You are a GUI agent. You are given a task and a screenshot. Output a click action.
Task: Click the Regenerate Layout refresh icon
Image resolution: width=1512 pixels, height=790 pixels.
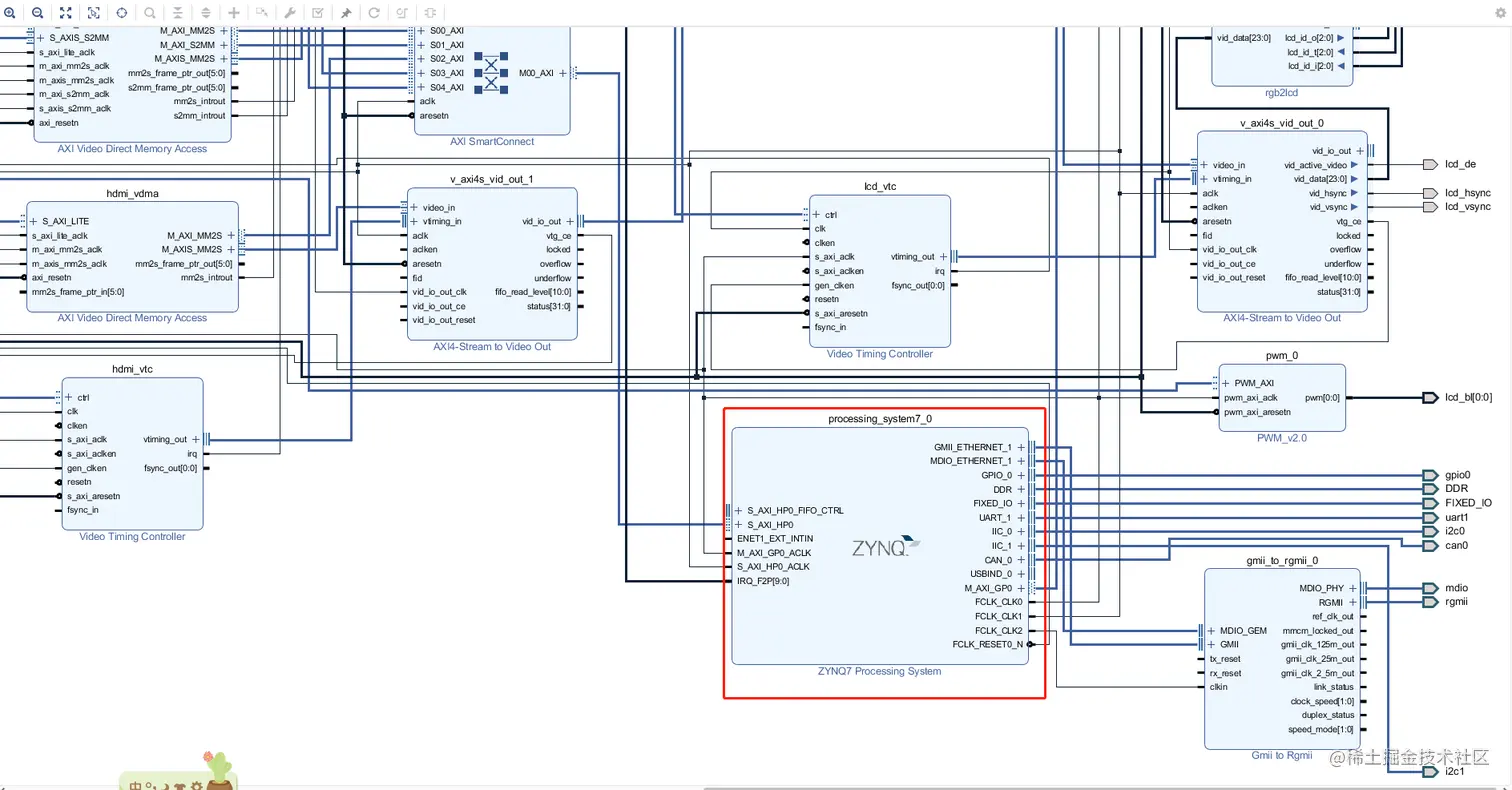click(374, 13)
